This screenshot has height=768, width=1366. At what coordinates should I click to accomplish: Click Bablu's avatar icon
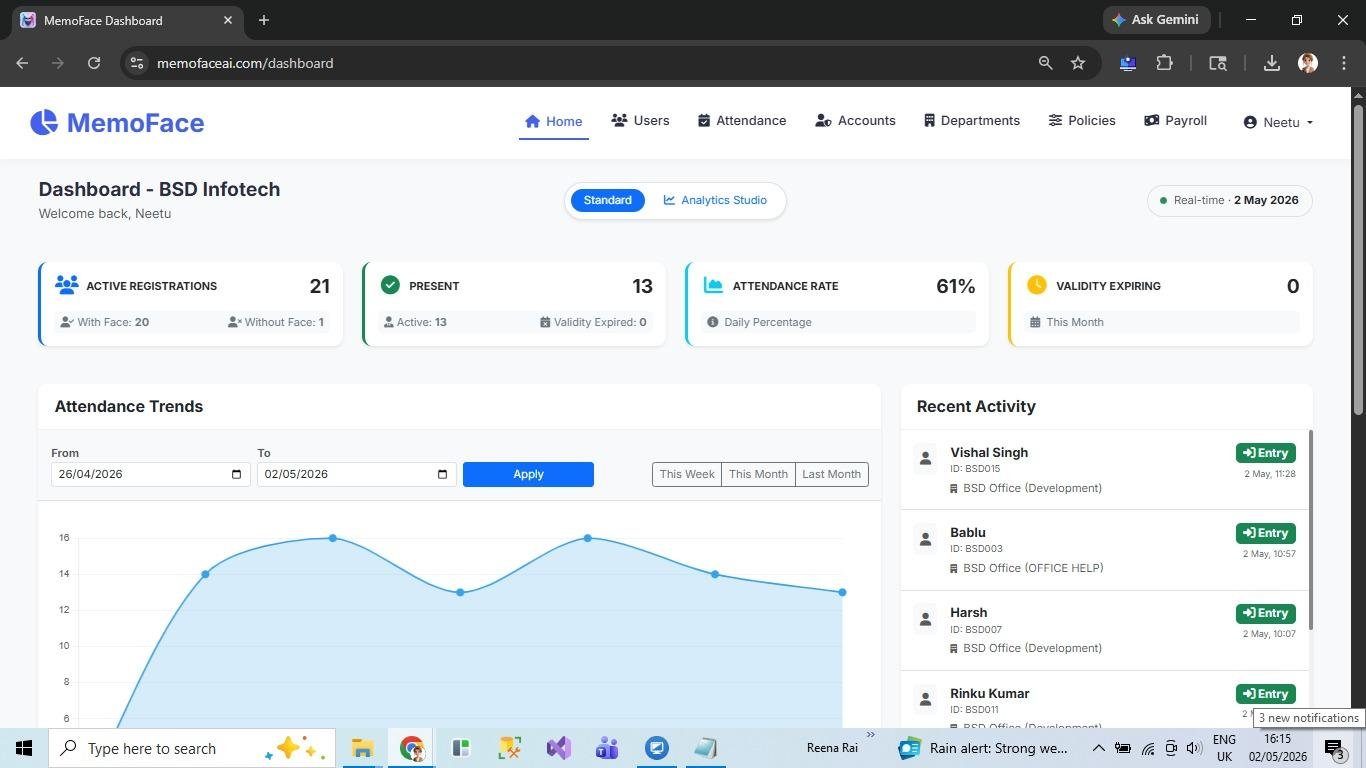pos(926,539)
